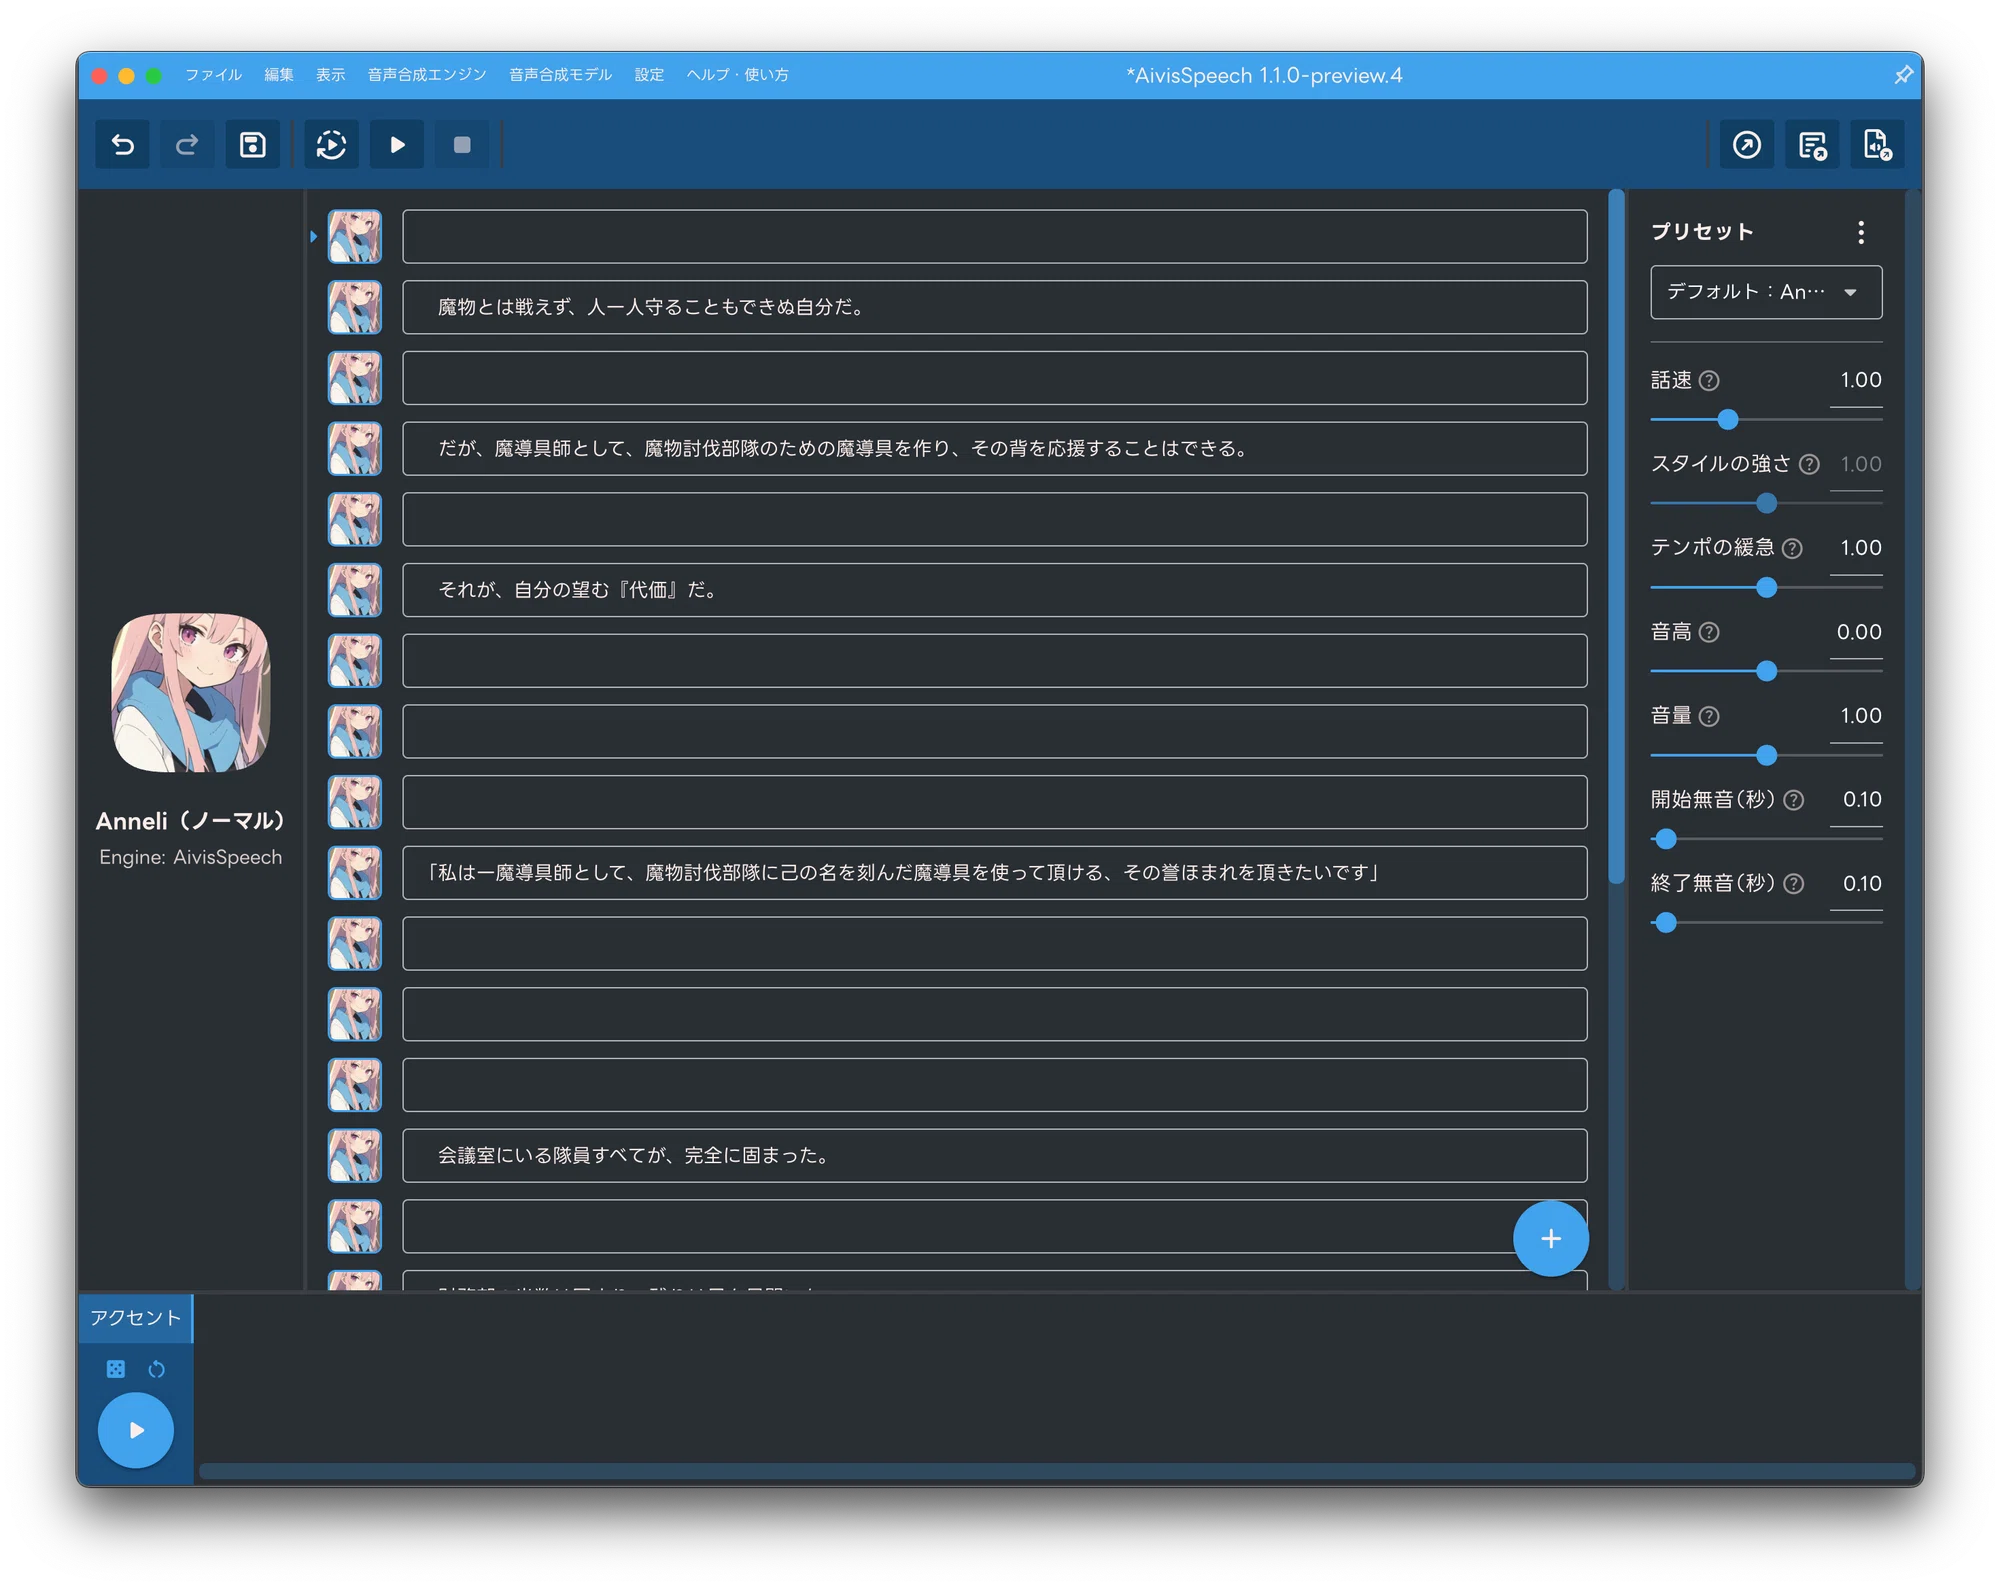
Task: Click the line それが、自分の望む『代価』だ。
Action: [x=995, y=590]
